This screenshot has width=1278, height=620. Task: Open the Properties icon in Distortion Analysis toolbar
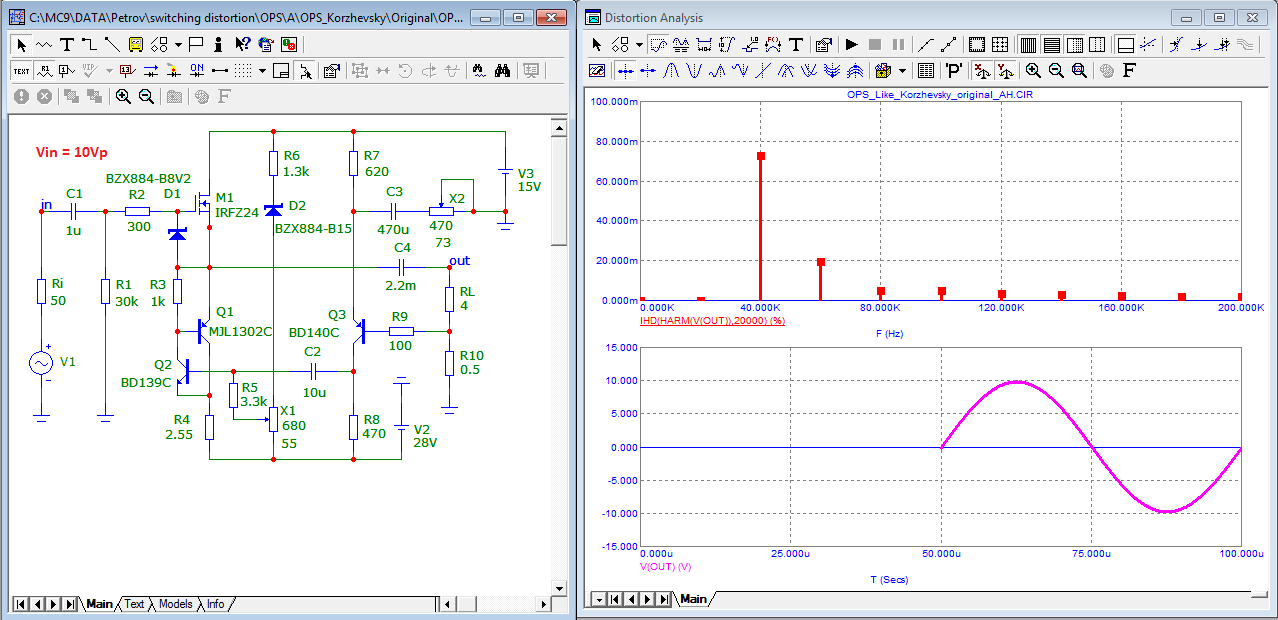click(823, 44)
